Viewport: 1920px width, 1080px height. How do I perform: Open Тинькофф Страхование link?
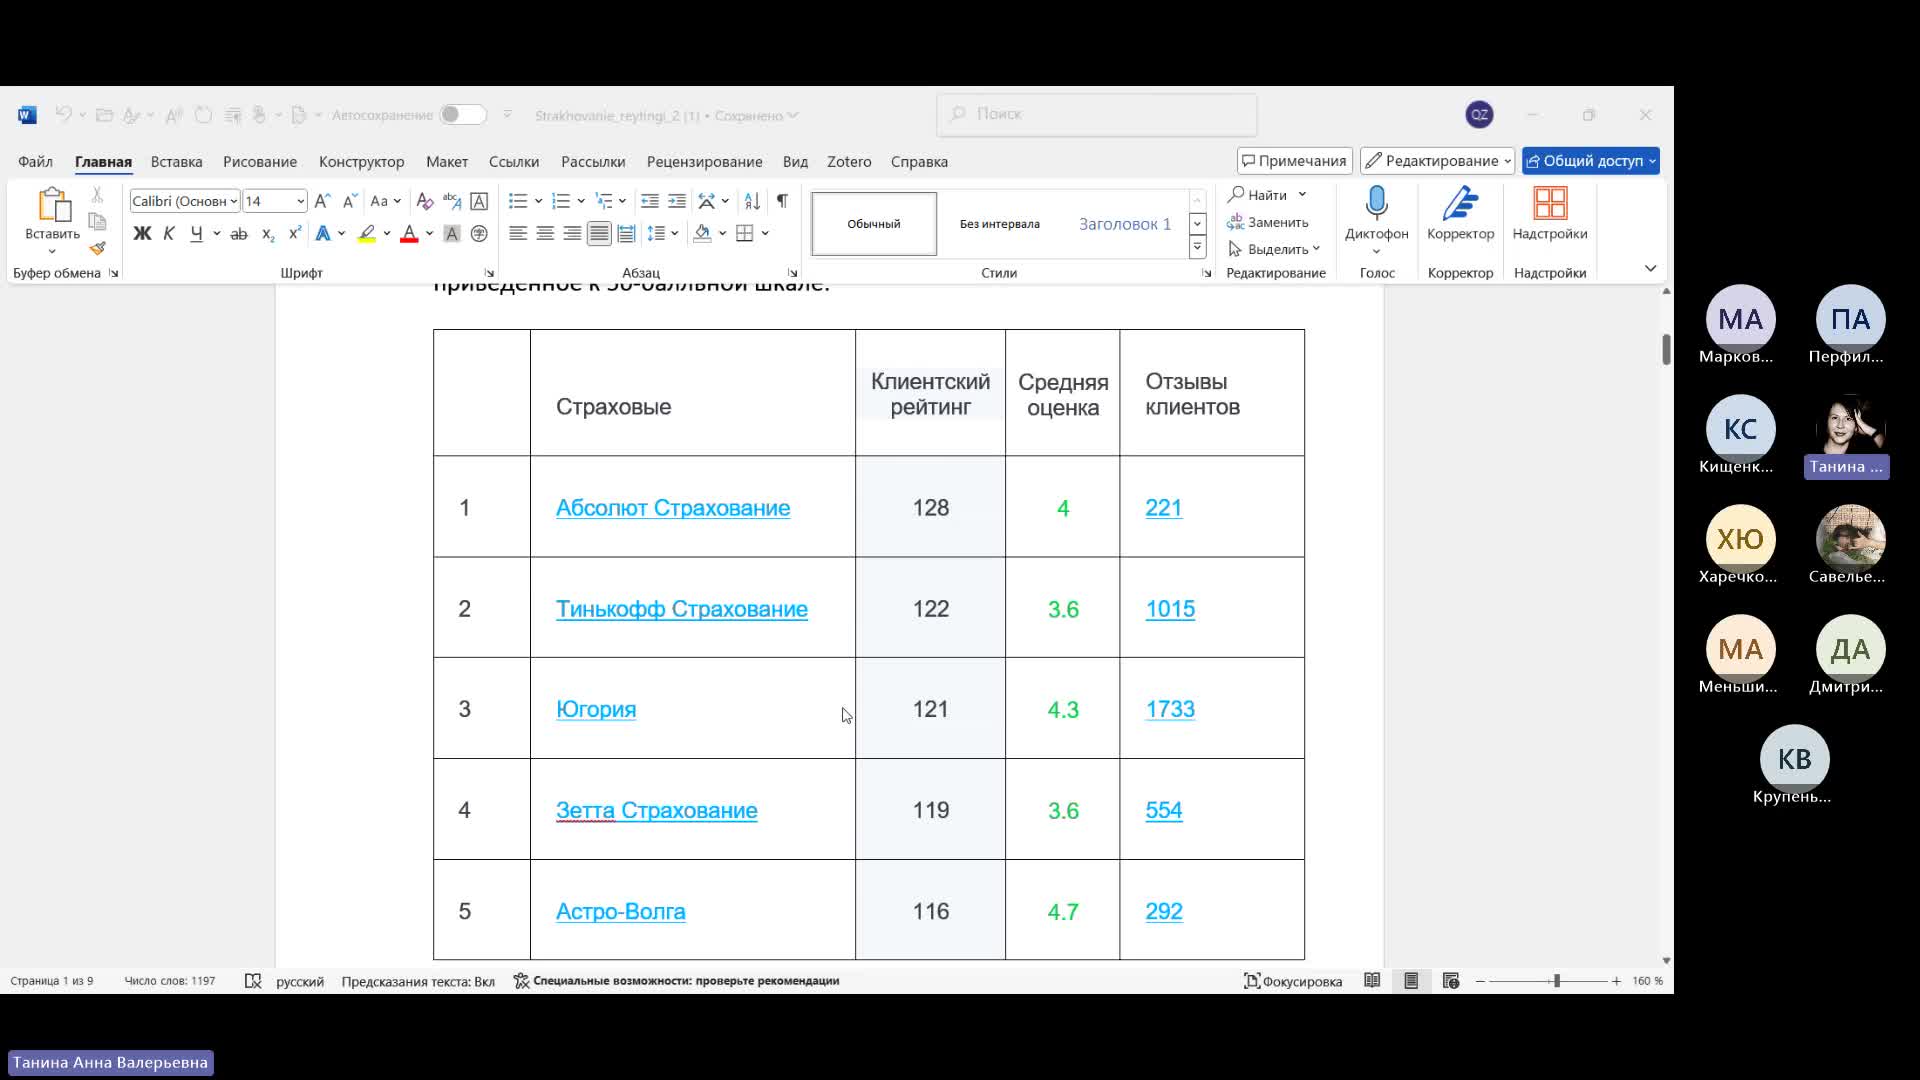[682, 609]
